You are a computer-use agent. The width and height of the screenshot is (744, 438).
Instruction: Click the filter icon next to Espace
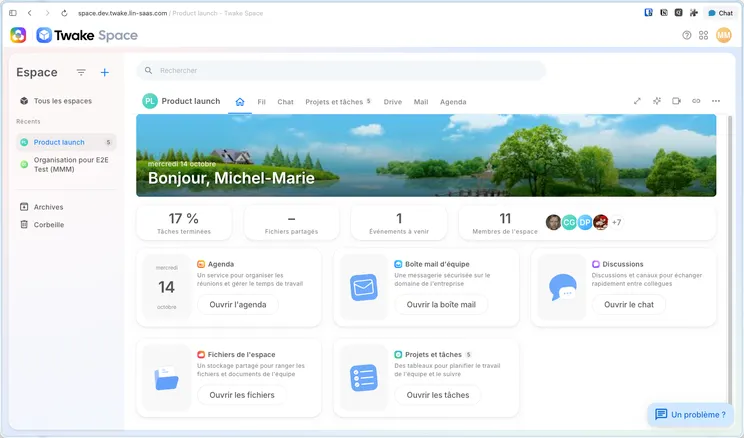(x=81, y=72)
